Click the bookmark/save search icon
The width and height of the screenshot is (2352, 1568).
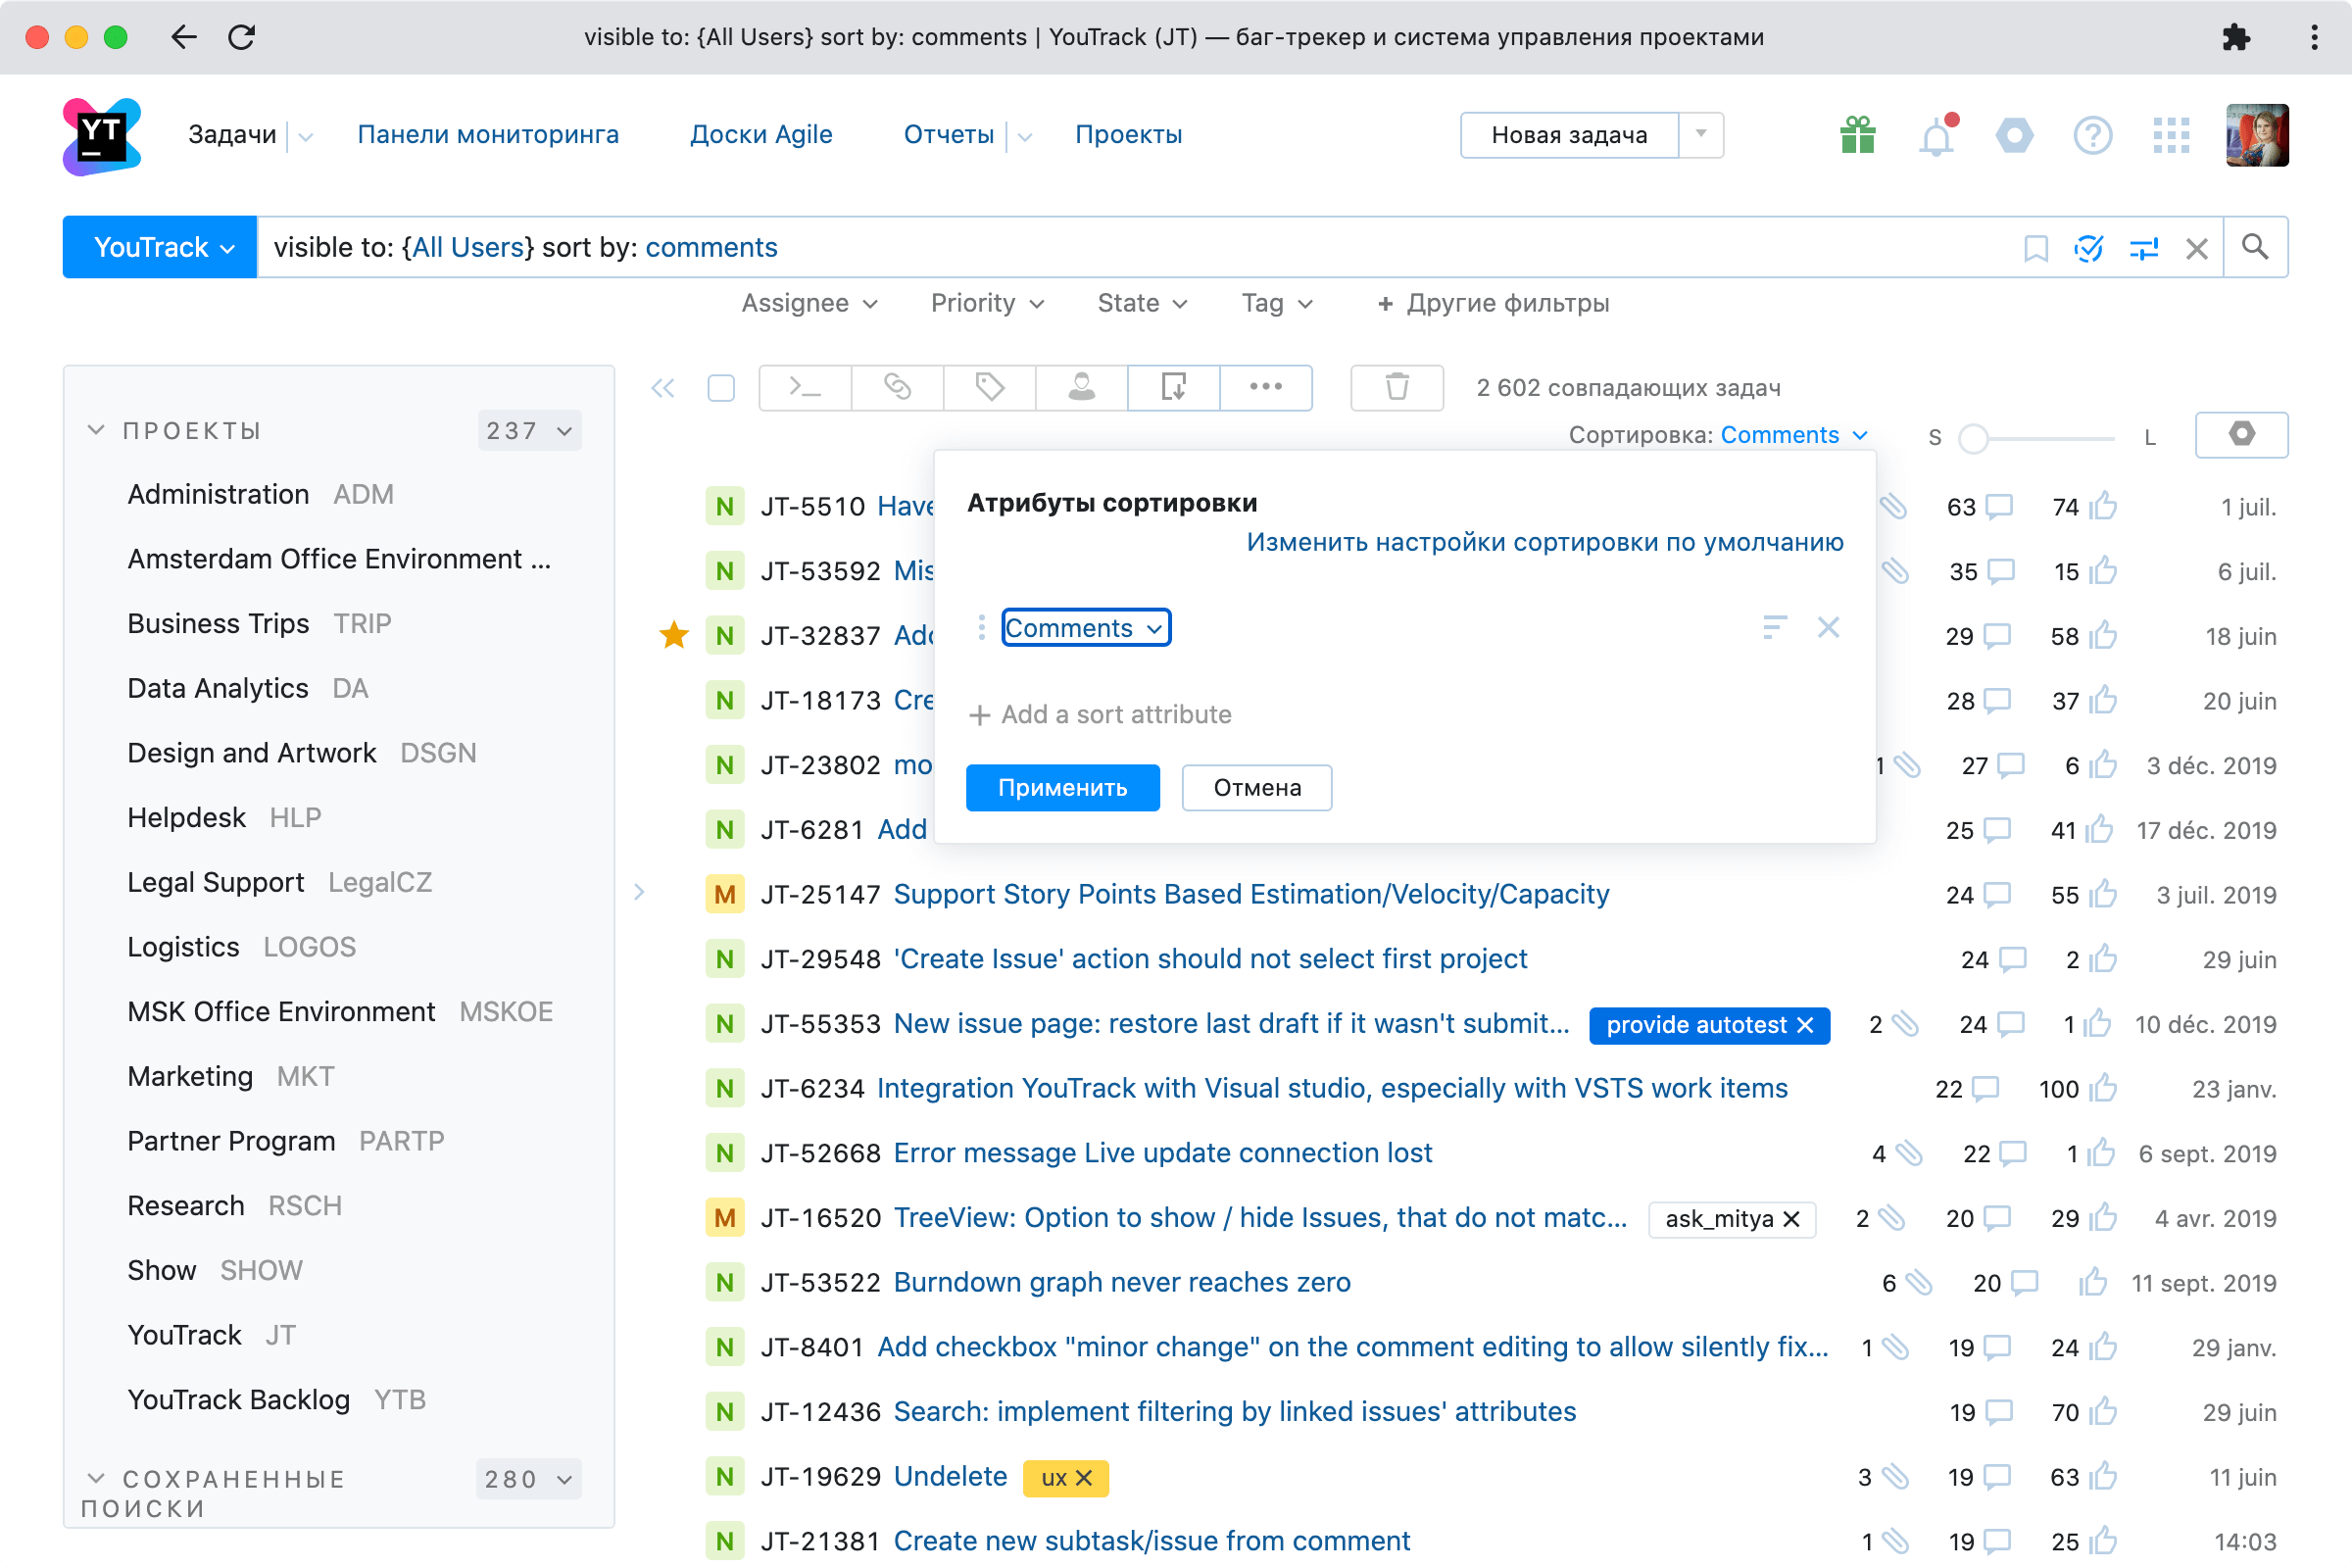[2033, 245]
